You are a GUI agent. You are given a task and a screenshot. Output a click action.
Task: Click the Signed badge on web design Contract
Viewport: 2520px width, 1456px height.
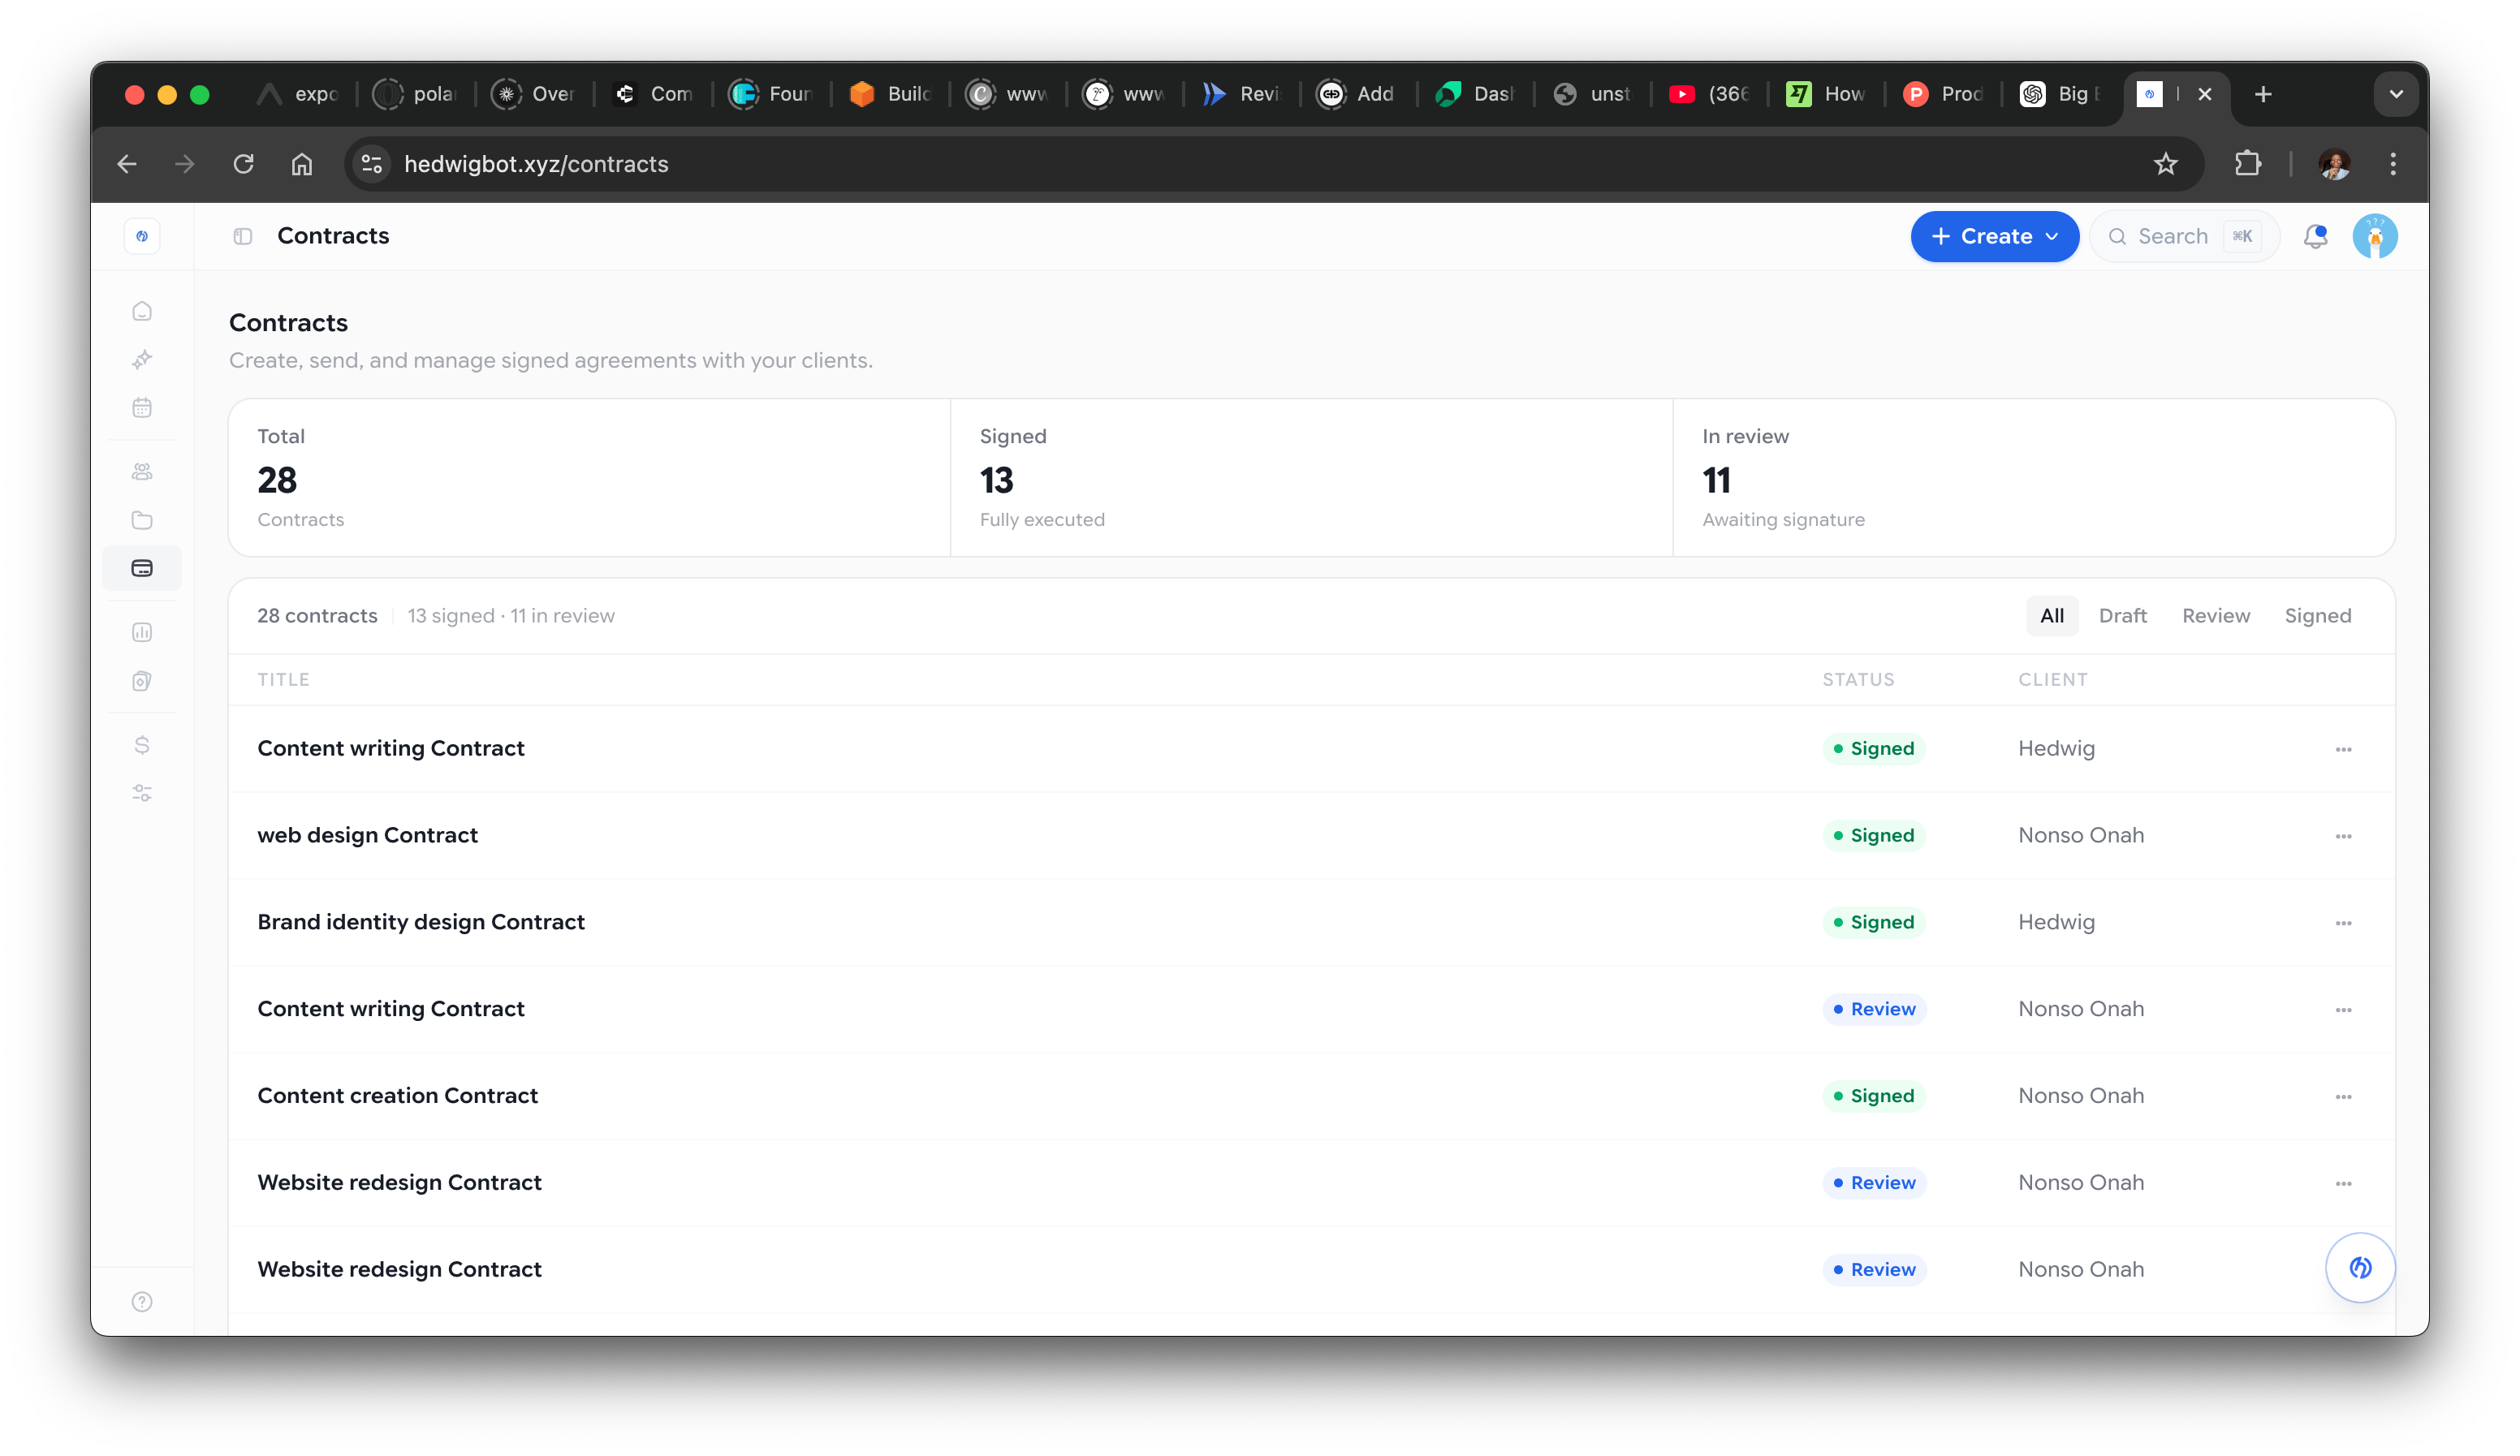tap(1873, 836)
